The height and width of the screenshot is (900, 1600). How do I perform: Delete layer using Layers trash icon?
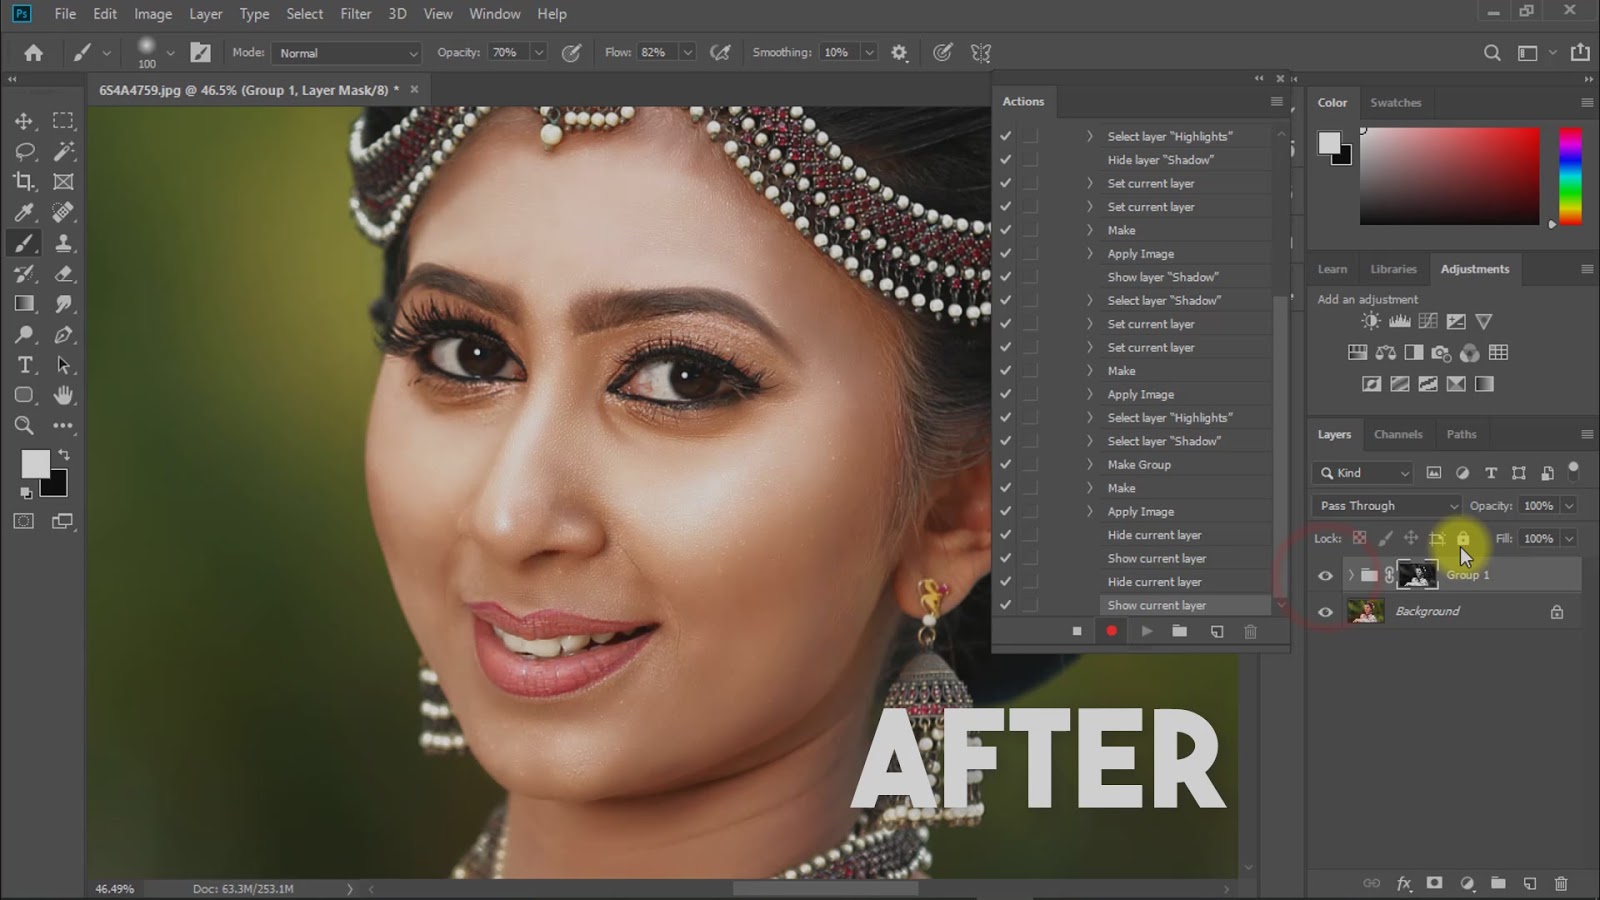click(1561, 883)
